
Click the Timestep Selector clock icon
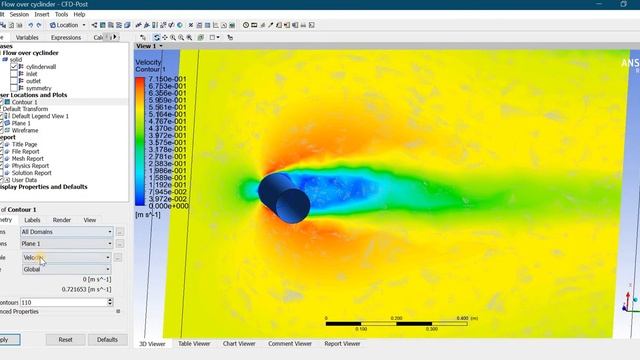tap(246, 25)
